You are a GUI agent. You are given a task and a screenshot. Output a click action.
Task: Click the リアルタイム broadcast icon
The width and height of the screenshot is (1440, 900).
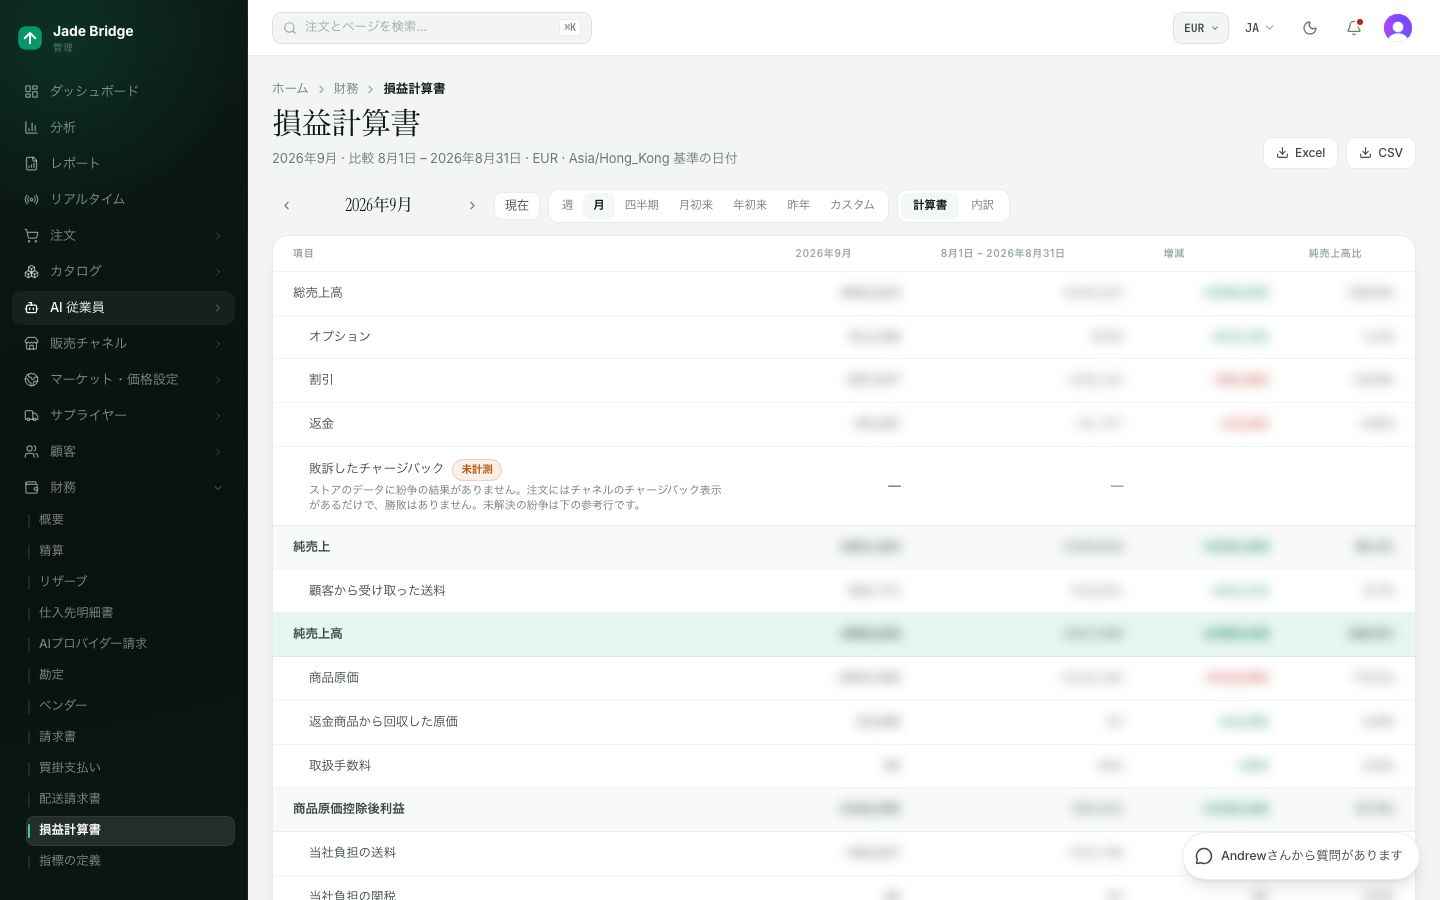[x=31, y=199]
